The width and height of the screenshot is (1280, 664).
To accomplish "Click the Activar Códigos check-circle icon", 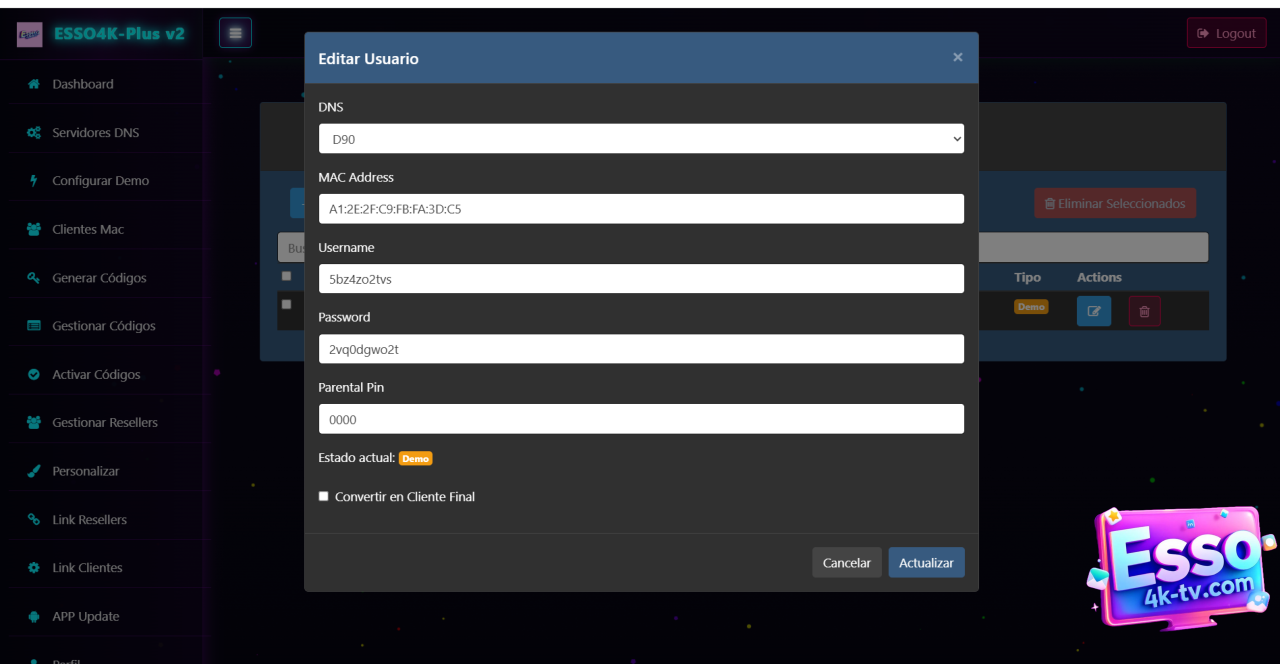I will 34,375.
